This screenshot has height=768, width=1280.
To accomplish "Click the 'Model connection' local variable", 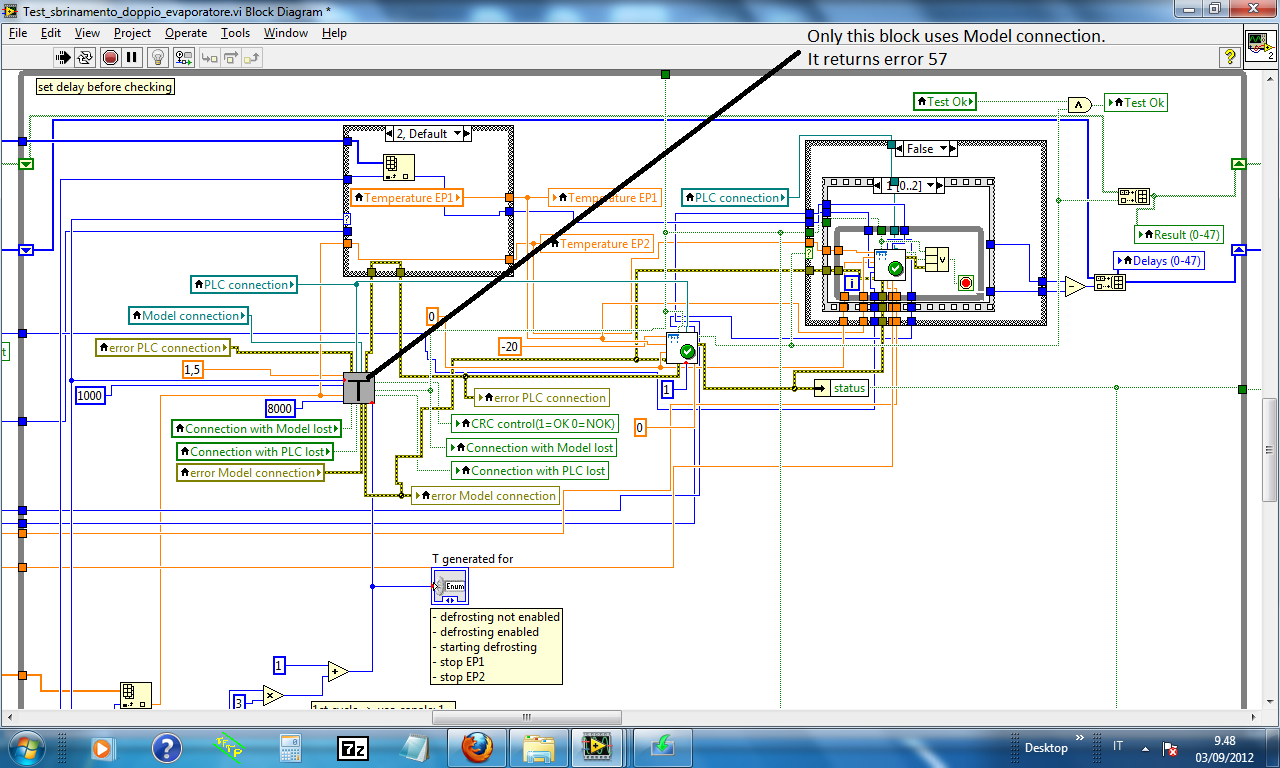I will pyautogui.click(x=189, y=316).
